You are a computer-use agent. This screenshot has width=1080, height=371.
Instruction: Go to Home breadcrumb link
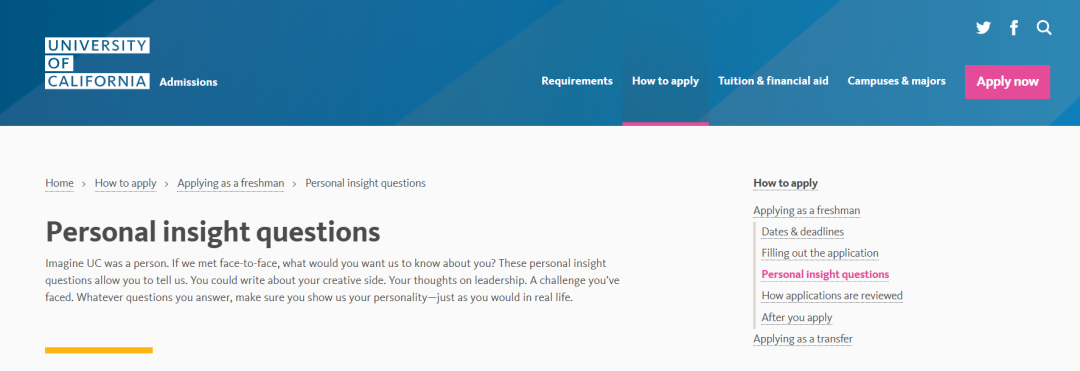pyautogui.click(x=59, y=183)
